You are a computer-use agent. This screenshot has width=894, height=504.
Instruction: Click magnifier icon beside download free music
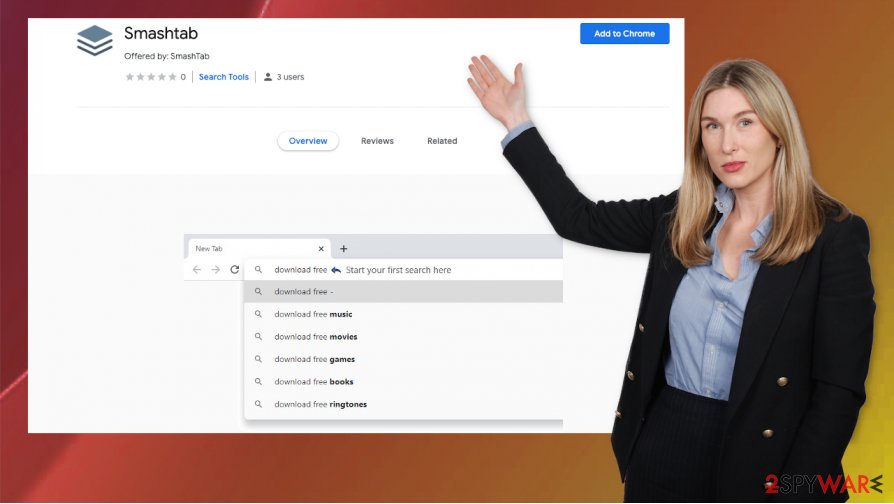[x=258, y=314]
